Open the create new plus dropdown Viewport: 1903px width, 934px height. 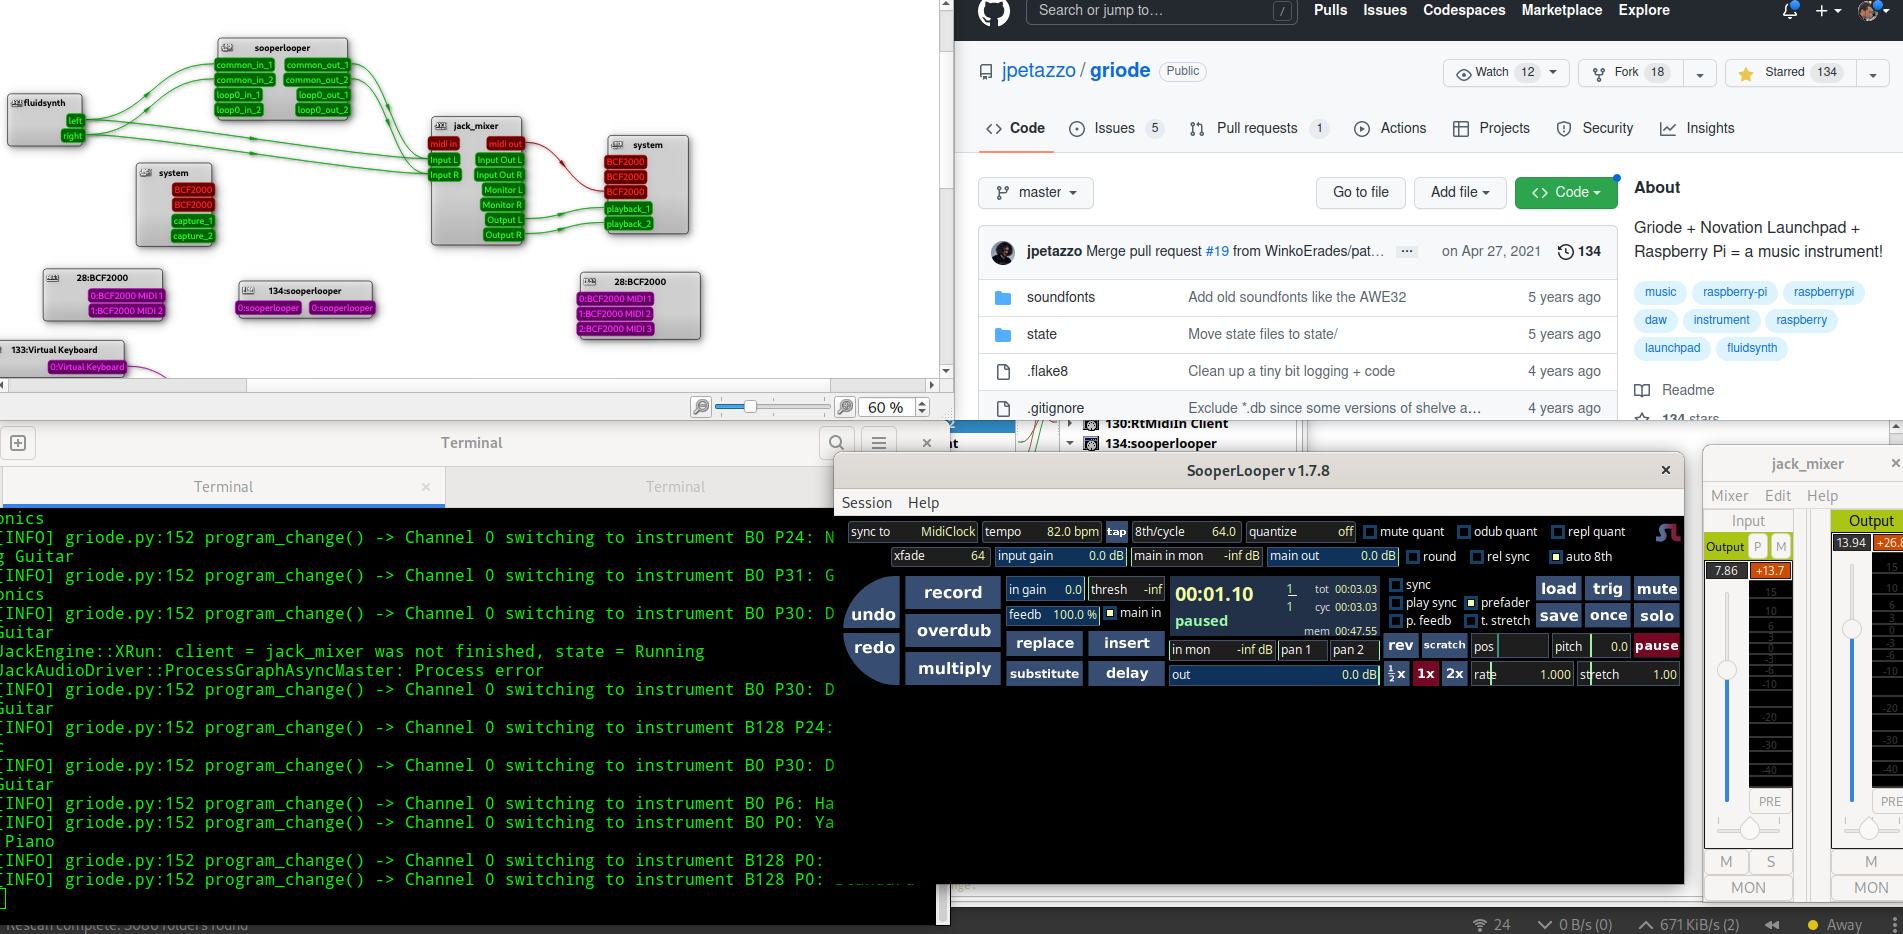coord(1828,11)
